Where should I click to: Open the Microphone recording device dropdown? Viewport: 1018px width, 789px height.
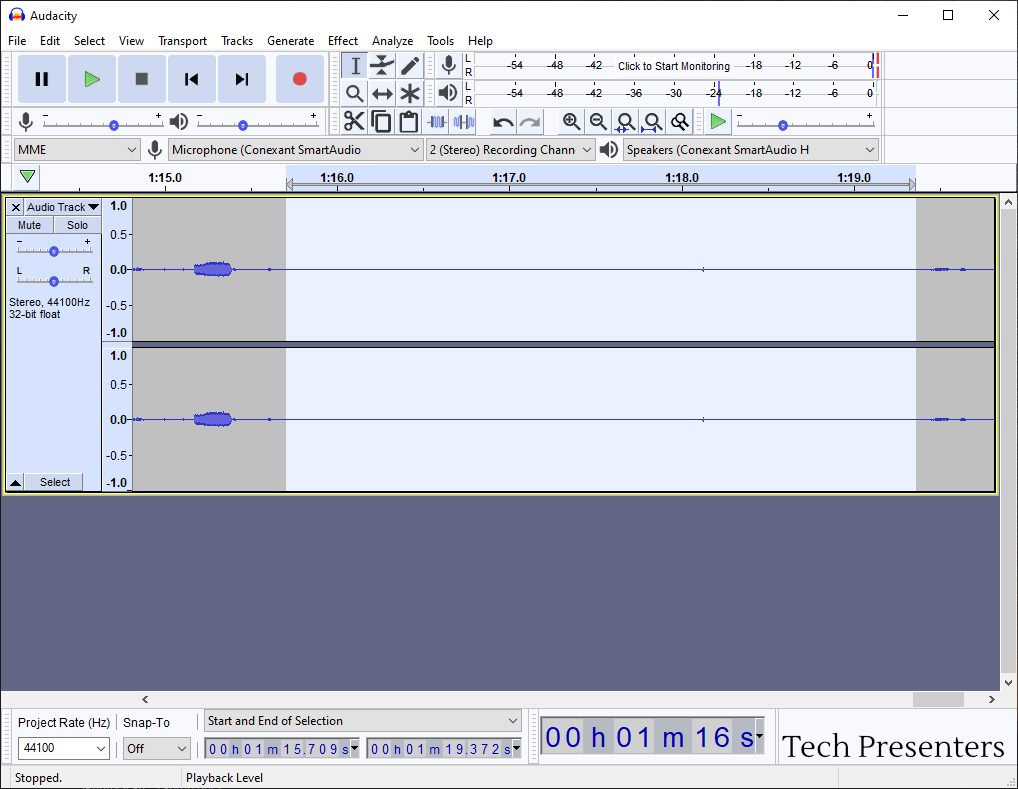295,150
